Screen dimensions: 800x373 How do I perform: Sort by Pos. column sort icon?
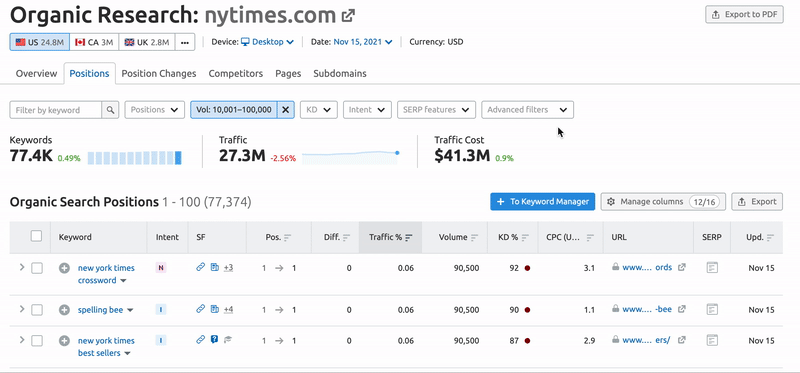(288, 237)
